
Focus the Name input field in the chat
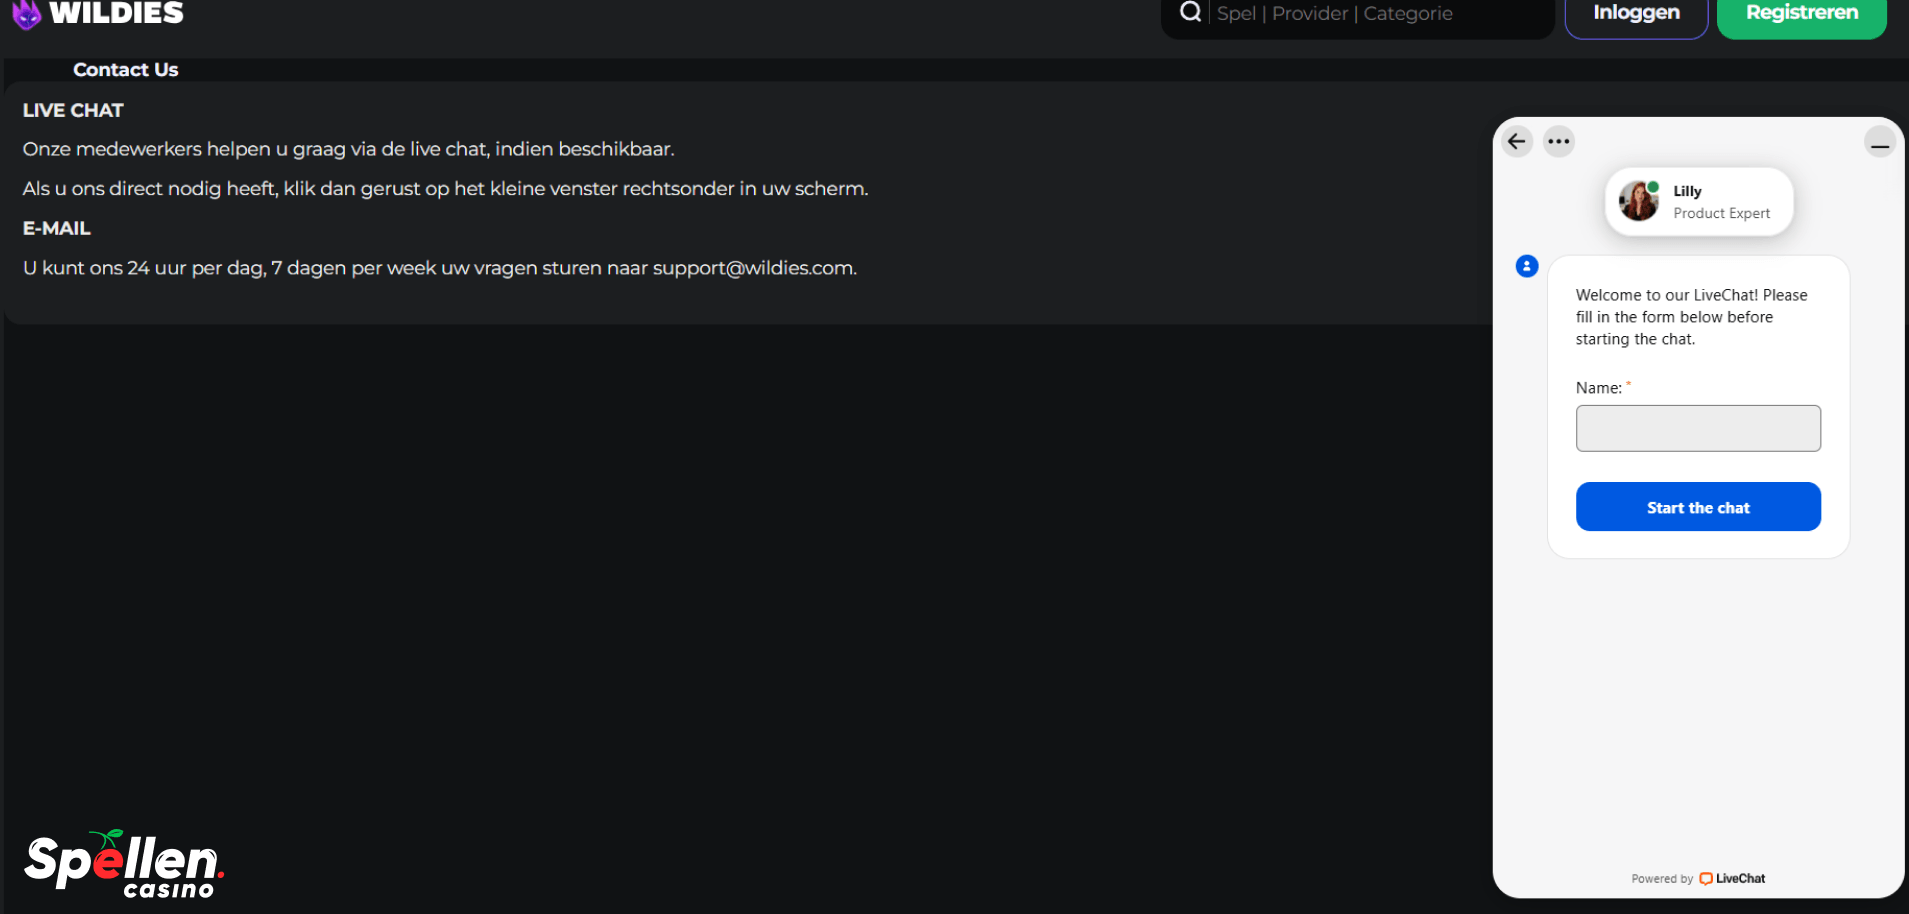1698,428
